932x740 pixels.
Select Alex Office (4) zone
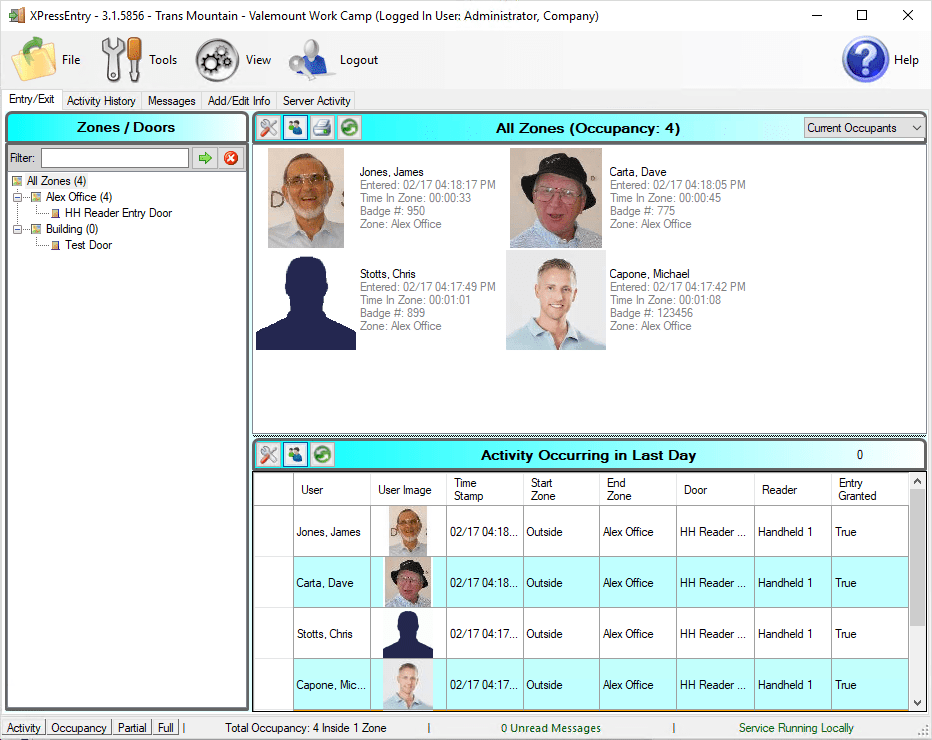(x=79, y=197)
